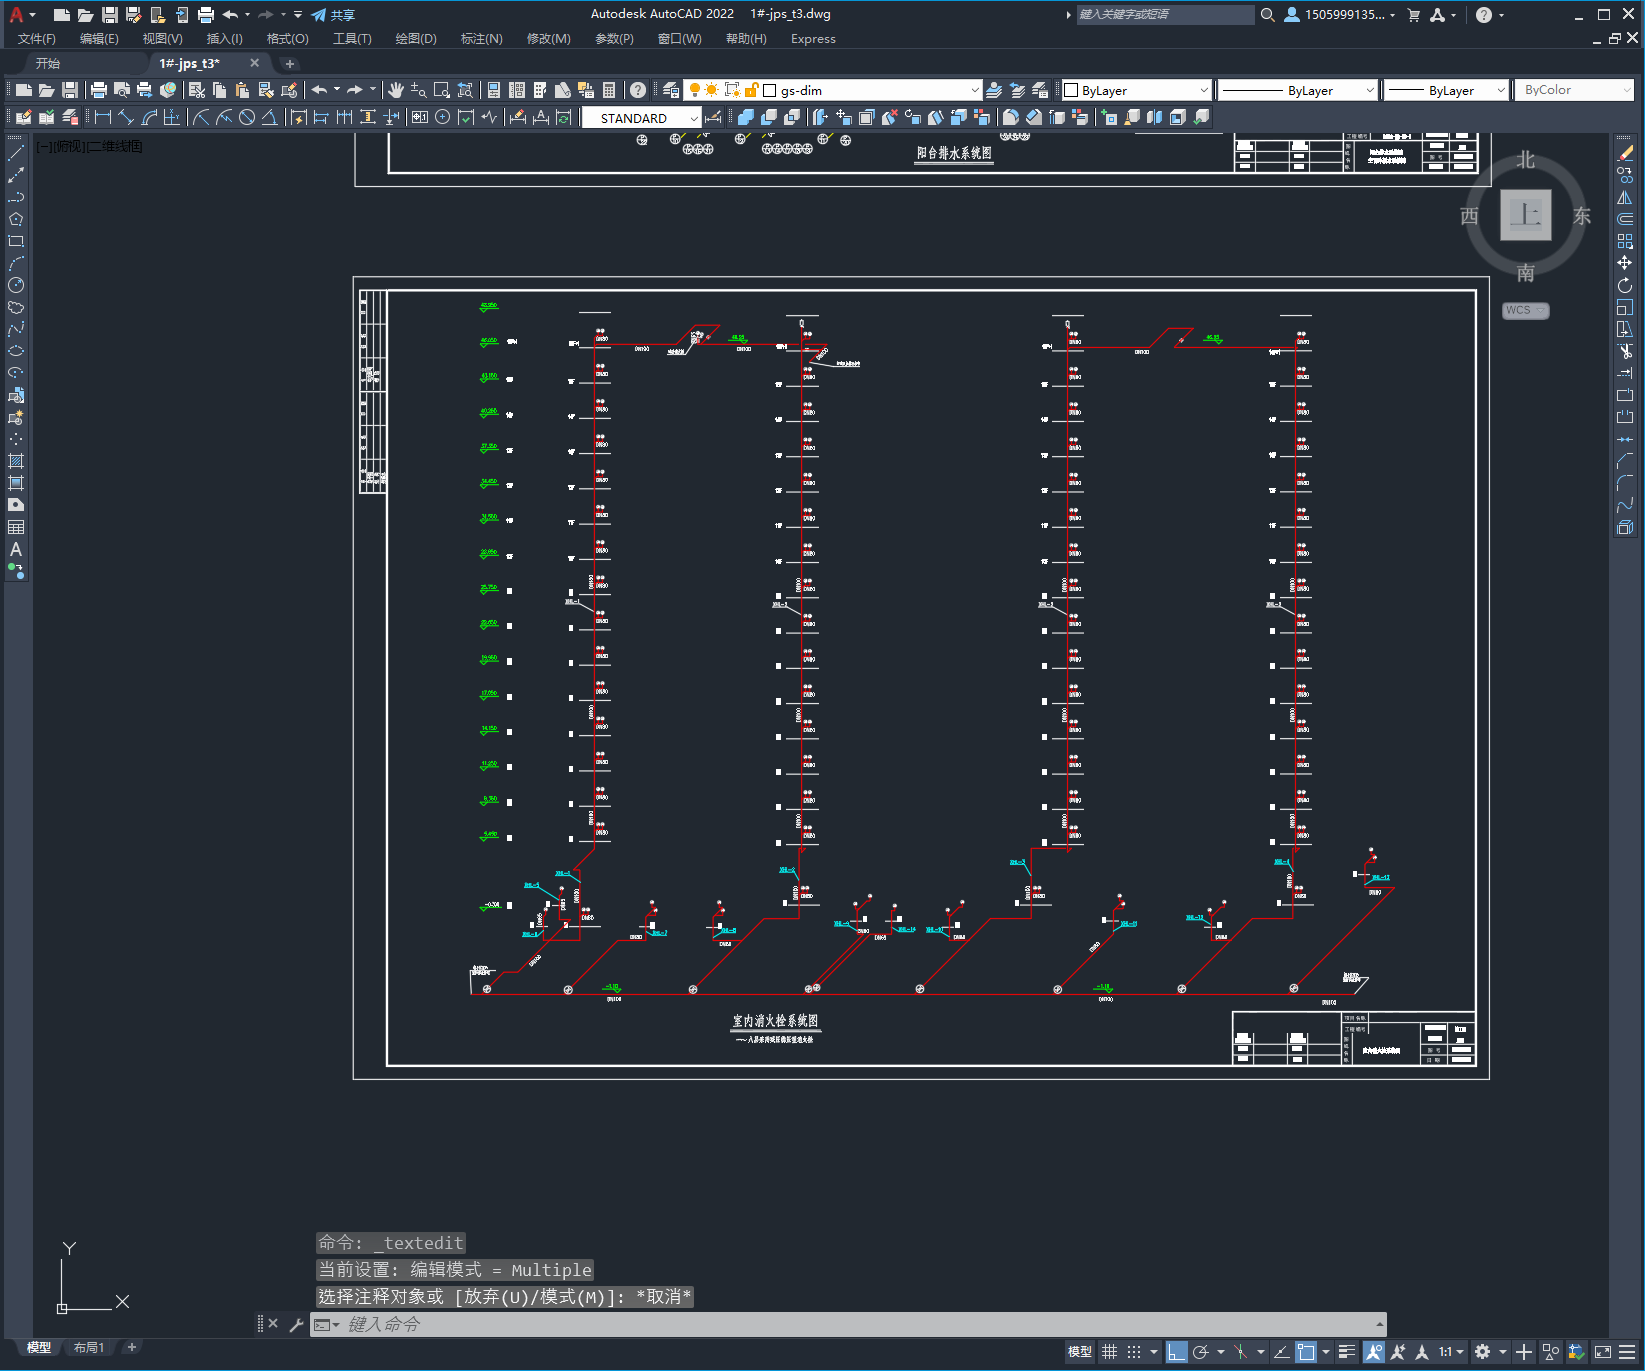Click the 模型 status bar button

(1080, 1352)
